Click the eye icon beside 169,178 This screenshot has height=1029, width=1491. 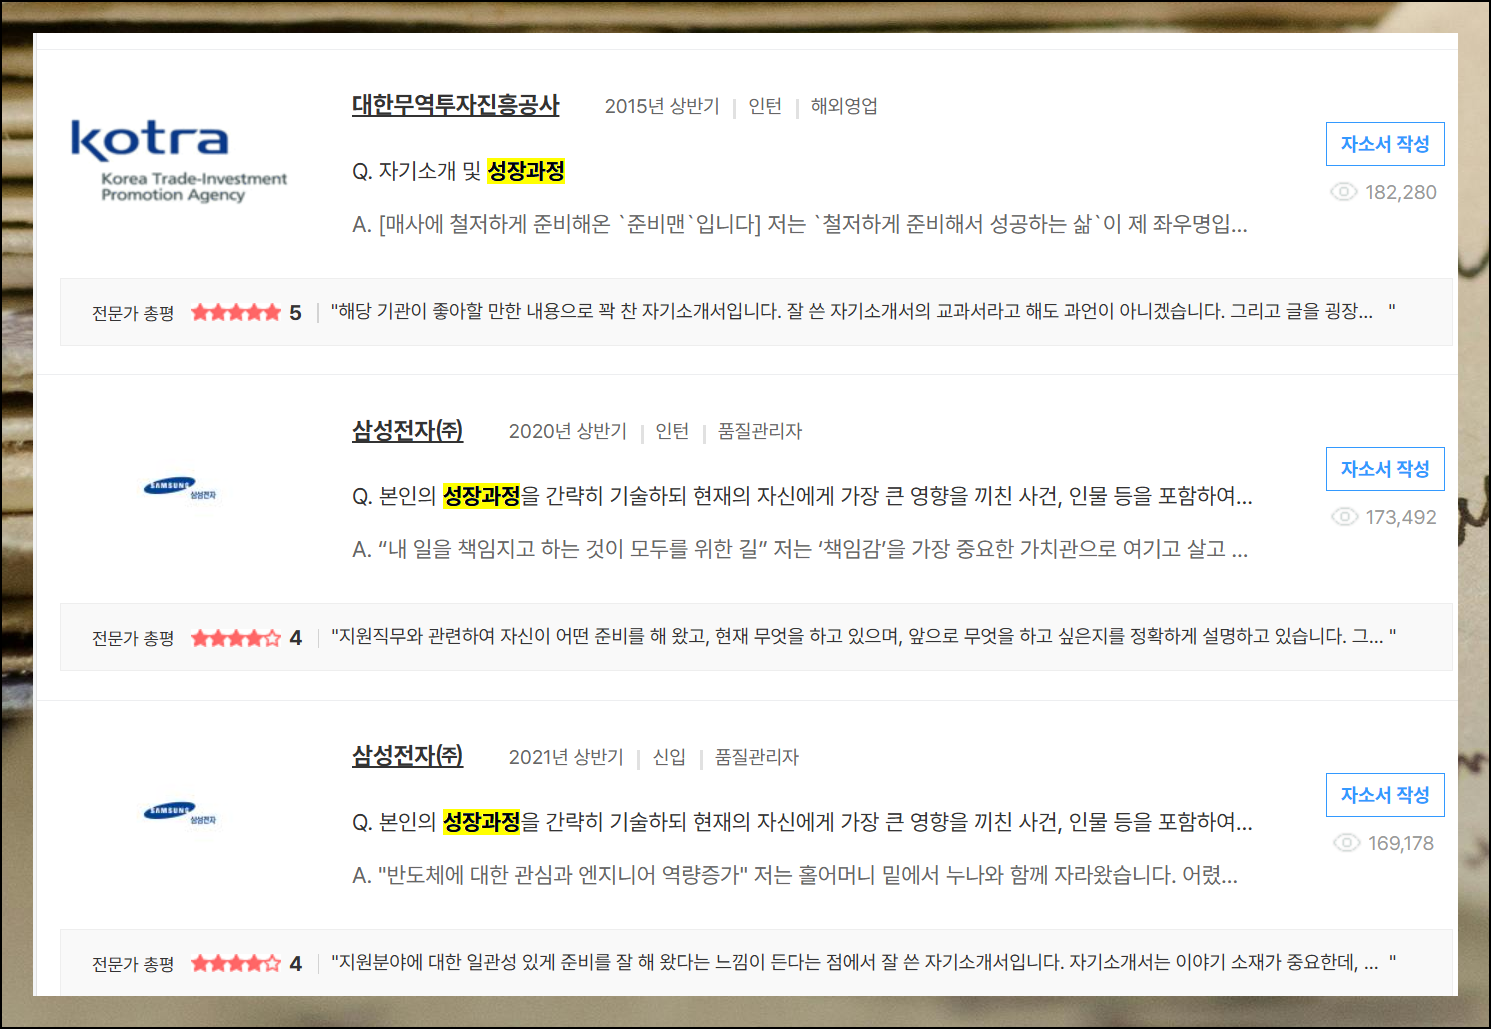1347,843
